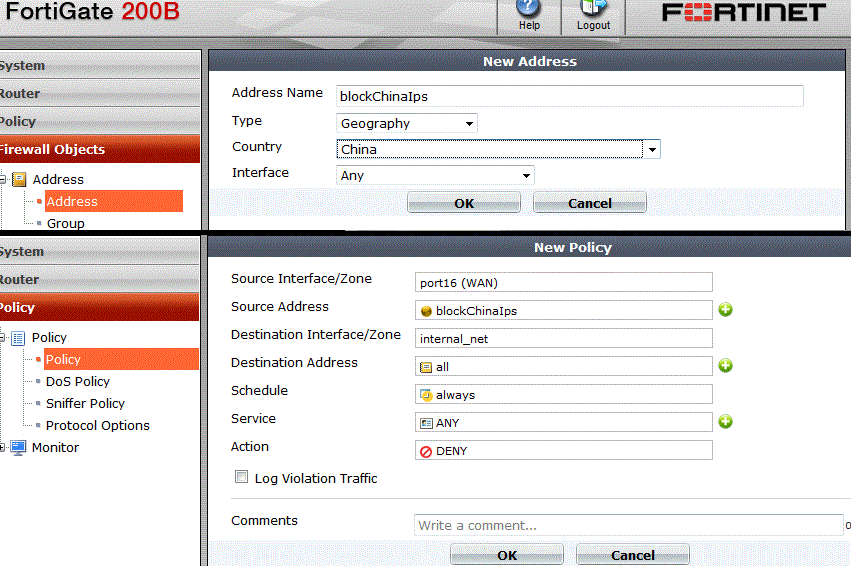Open the Help icon
The height and width of the screenshot is (566, 851).
tap(529, 9)
